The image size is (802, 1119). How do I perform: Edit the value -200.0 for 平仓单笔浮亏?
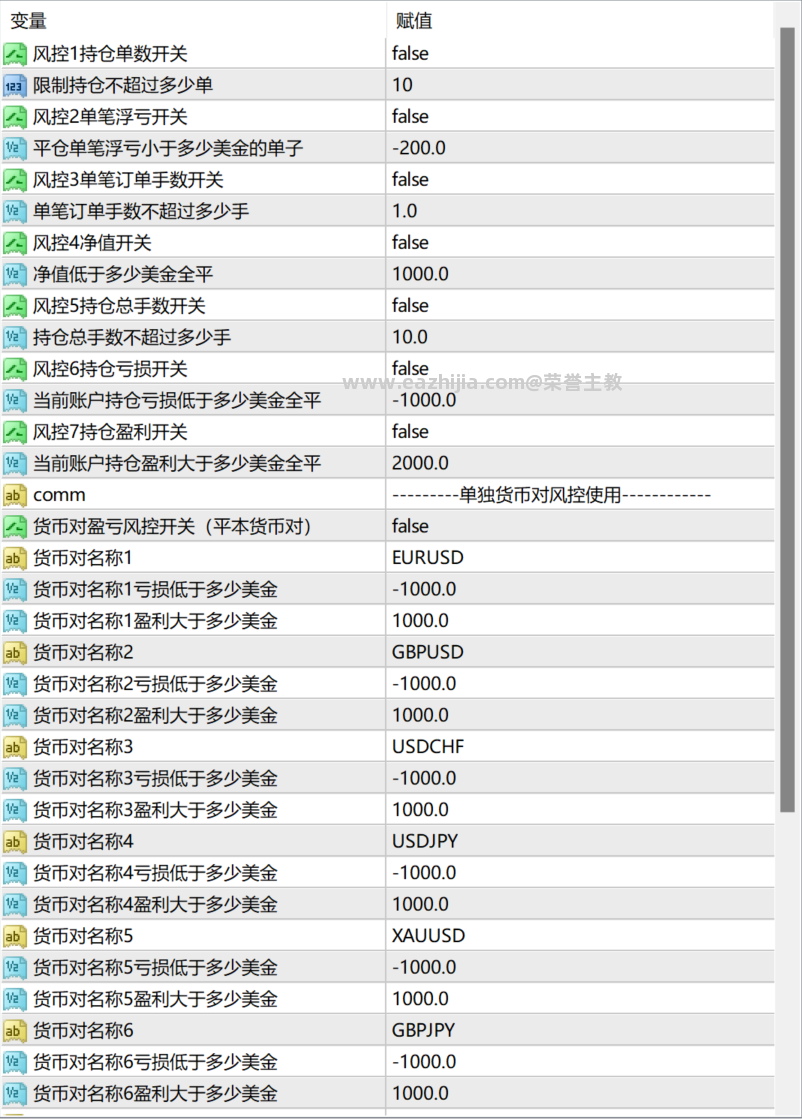tap(419, 148)
